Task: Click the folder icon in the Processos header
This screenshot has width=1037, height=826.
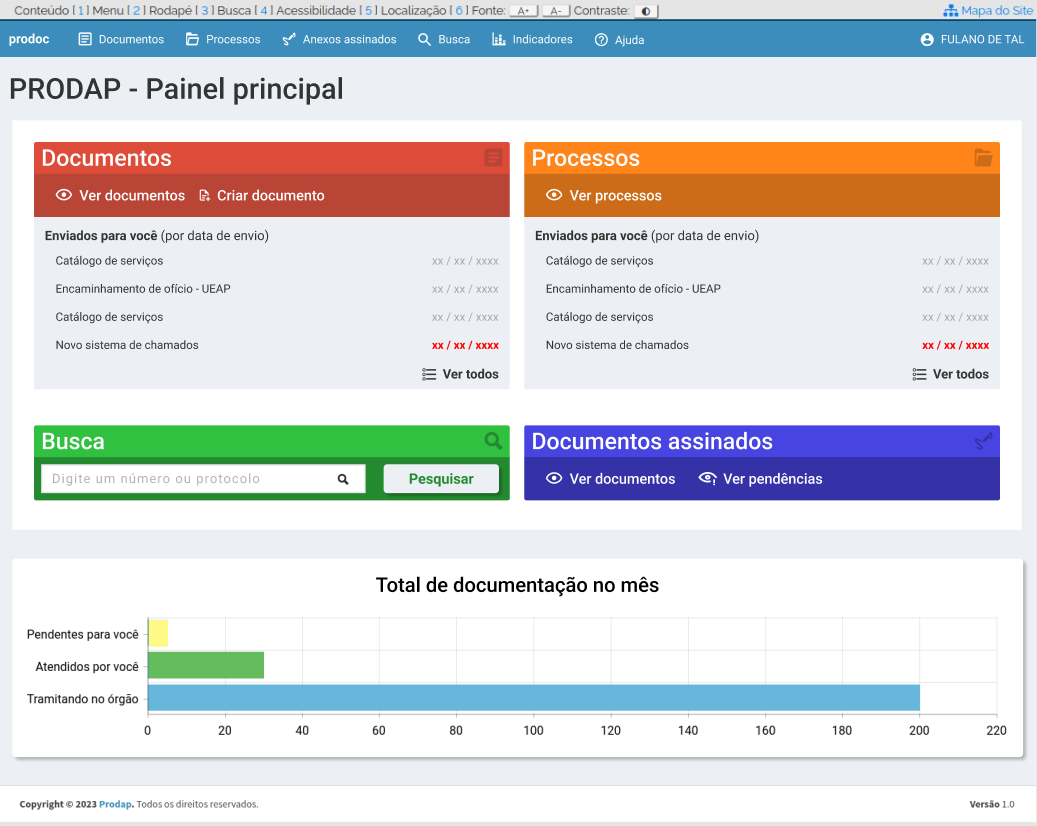Action: (x=983, y=158)
